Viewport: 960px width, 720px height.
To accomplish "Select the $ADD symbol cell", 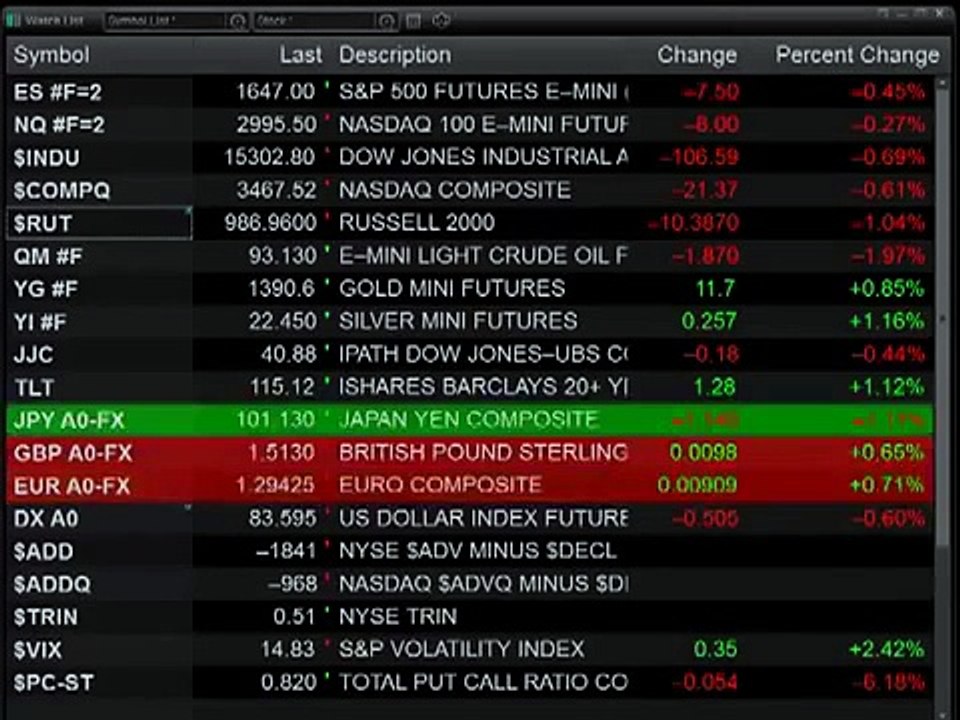I will click(x=100, y=552).
